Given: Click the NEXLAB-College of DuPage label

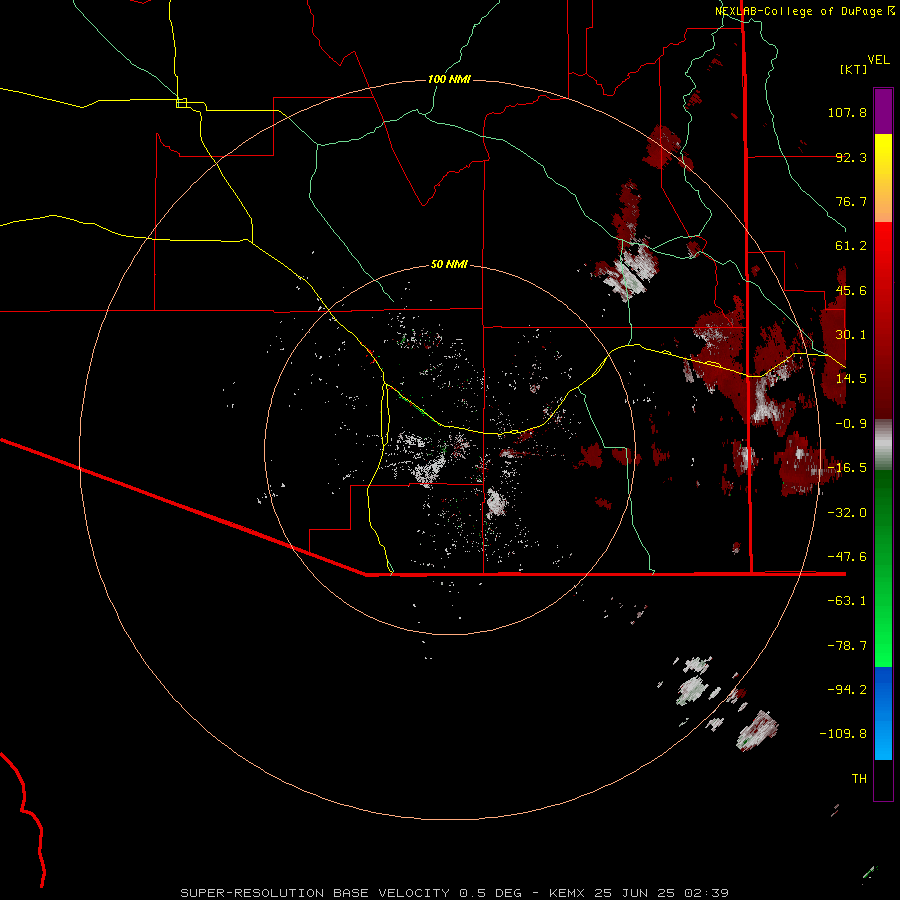Looking at the screenshot, I should pos(799,11).
